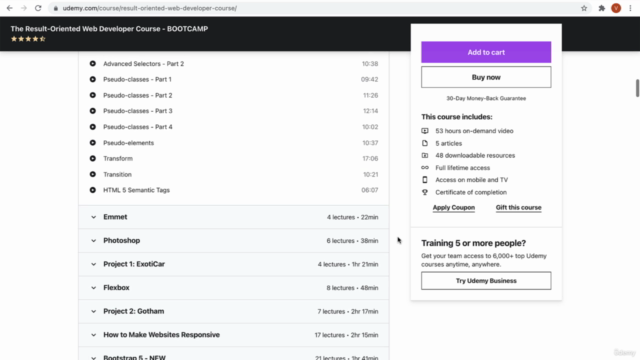This screenshot has height=360, width=640.
Task: Click the lifetime access infinity icon
Action: pyautogui.click(x=425, y=168)
